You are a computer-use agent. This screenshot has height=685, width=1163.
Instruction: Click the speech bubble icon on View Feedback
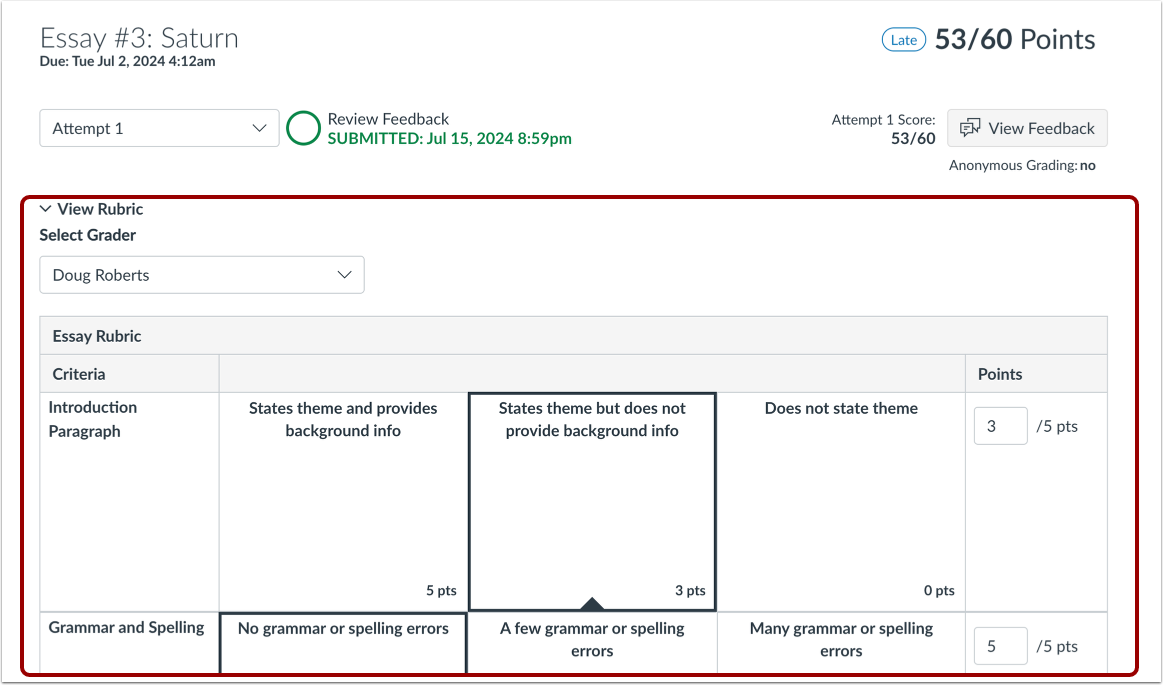(x=970, y=128)
